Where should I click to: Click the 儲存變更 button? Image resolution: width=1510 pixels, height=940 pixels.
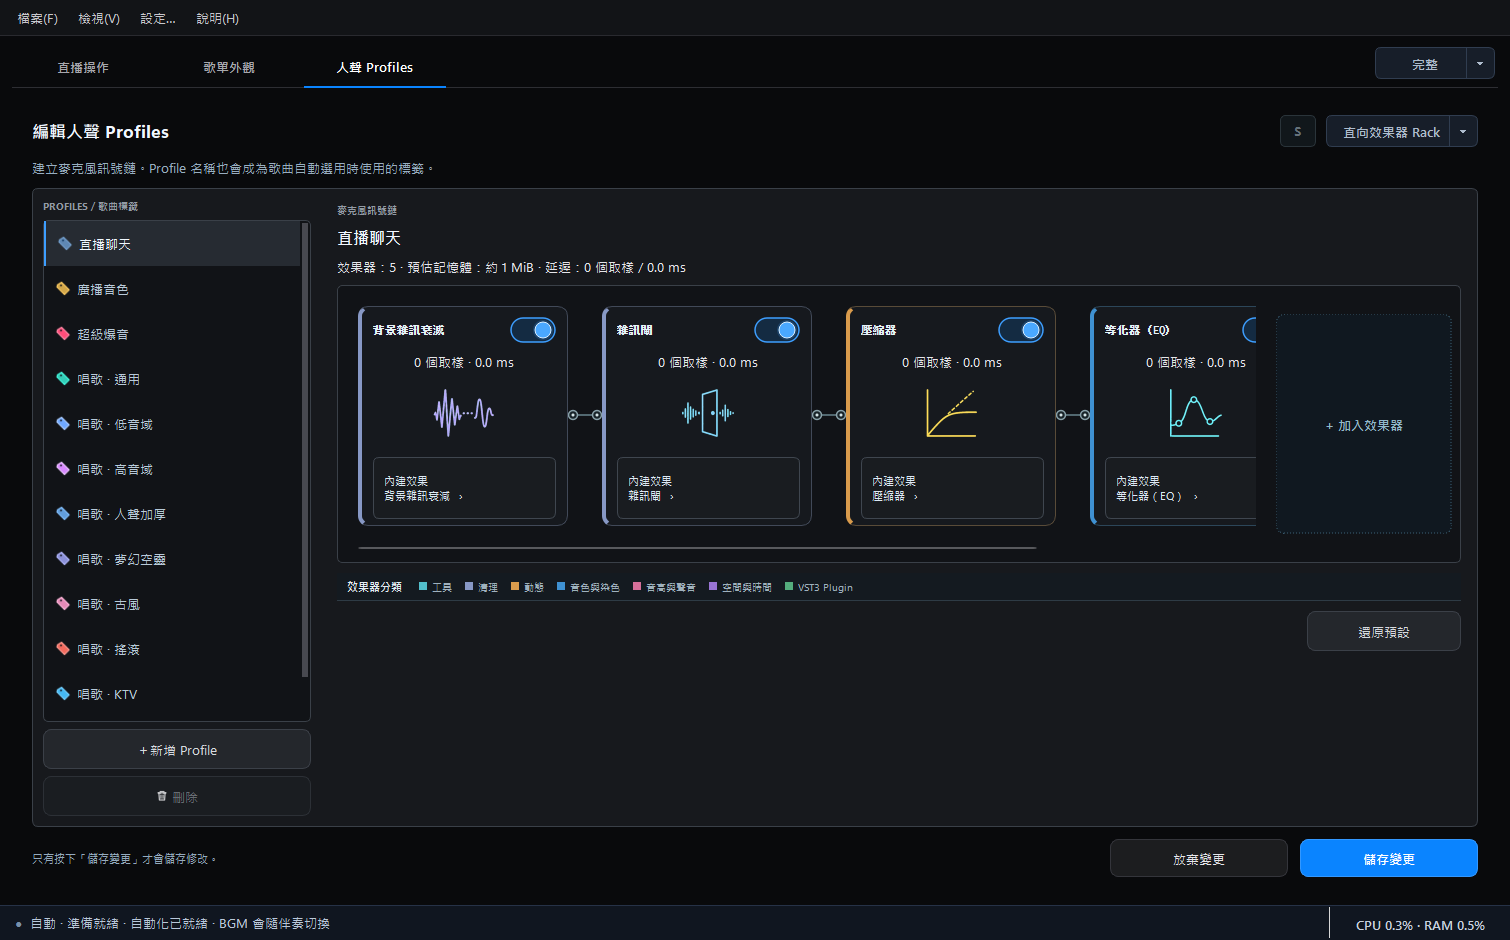[1389, 858]
